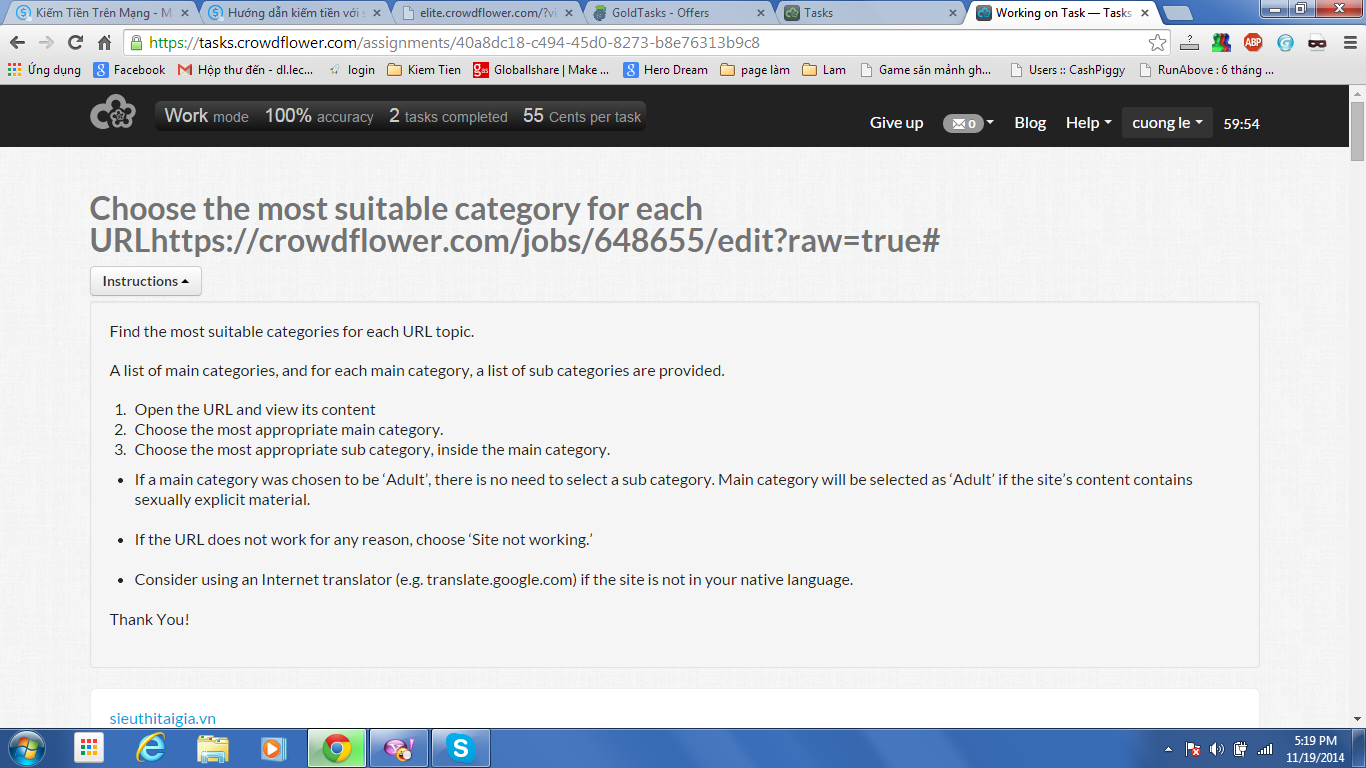
Task: Click the power plug battery tray icon
Action: point(1241,749)
